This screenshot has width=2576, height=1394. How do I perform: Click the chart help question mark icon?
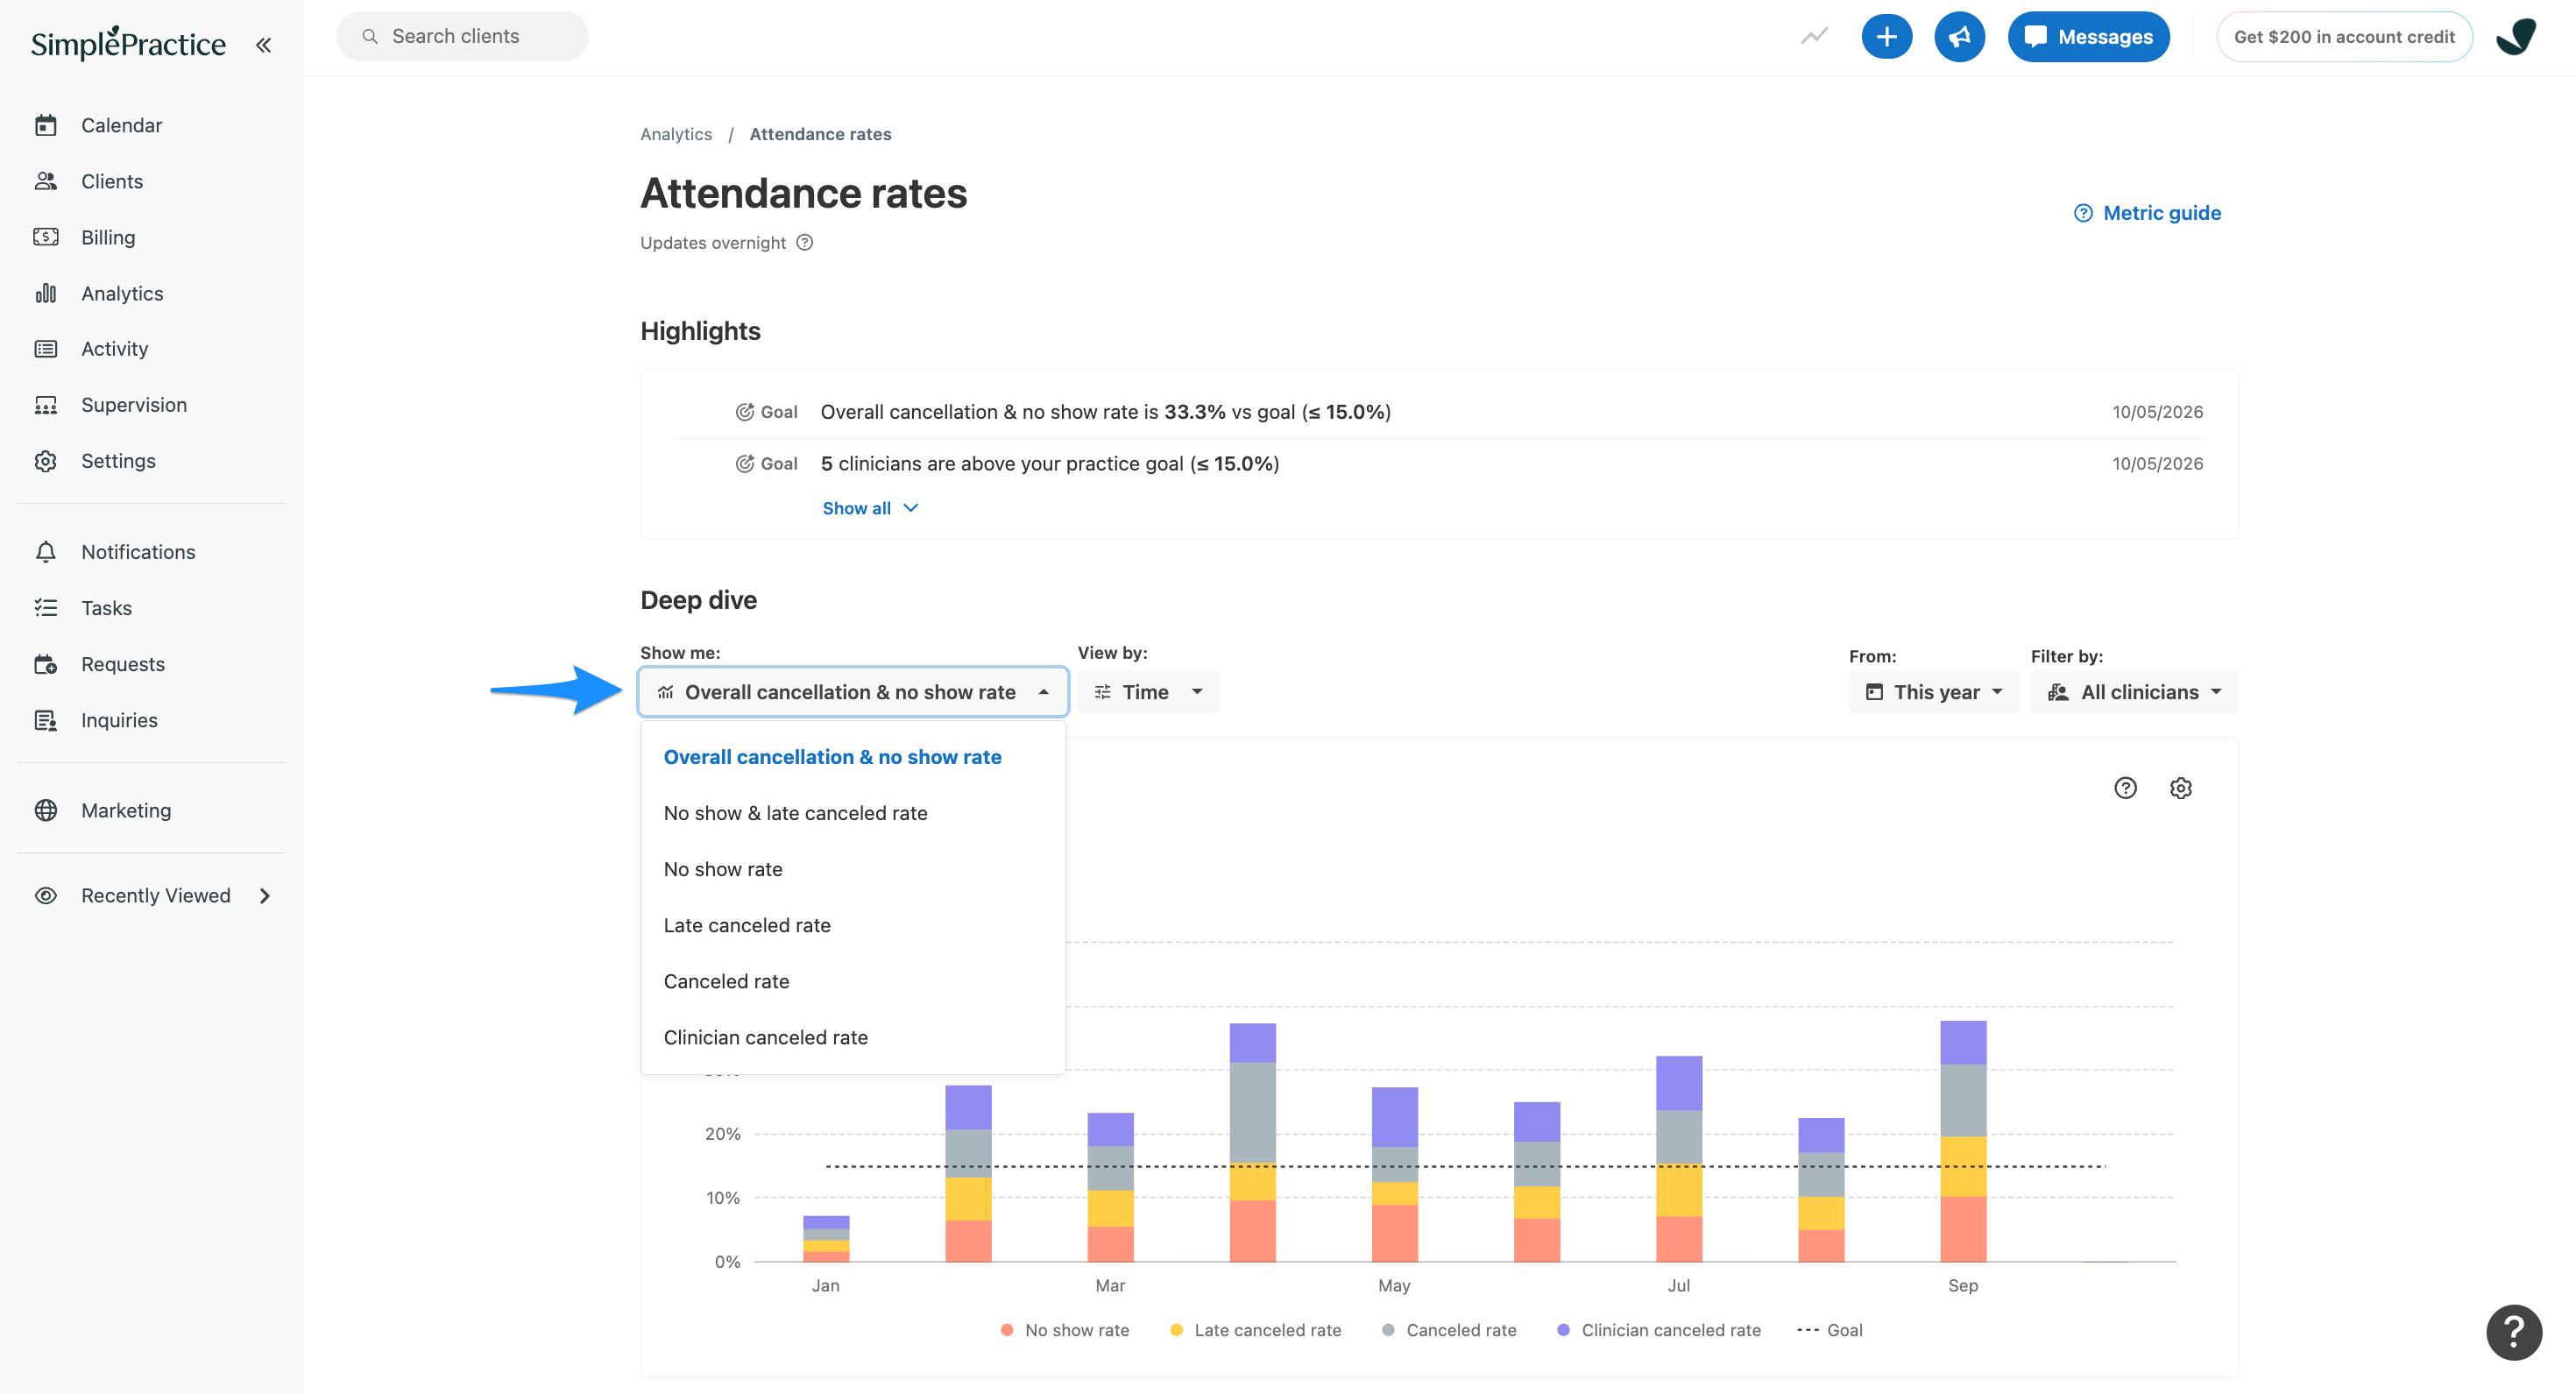pos(2125,788)
